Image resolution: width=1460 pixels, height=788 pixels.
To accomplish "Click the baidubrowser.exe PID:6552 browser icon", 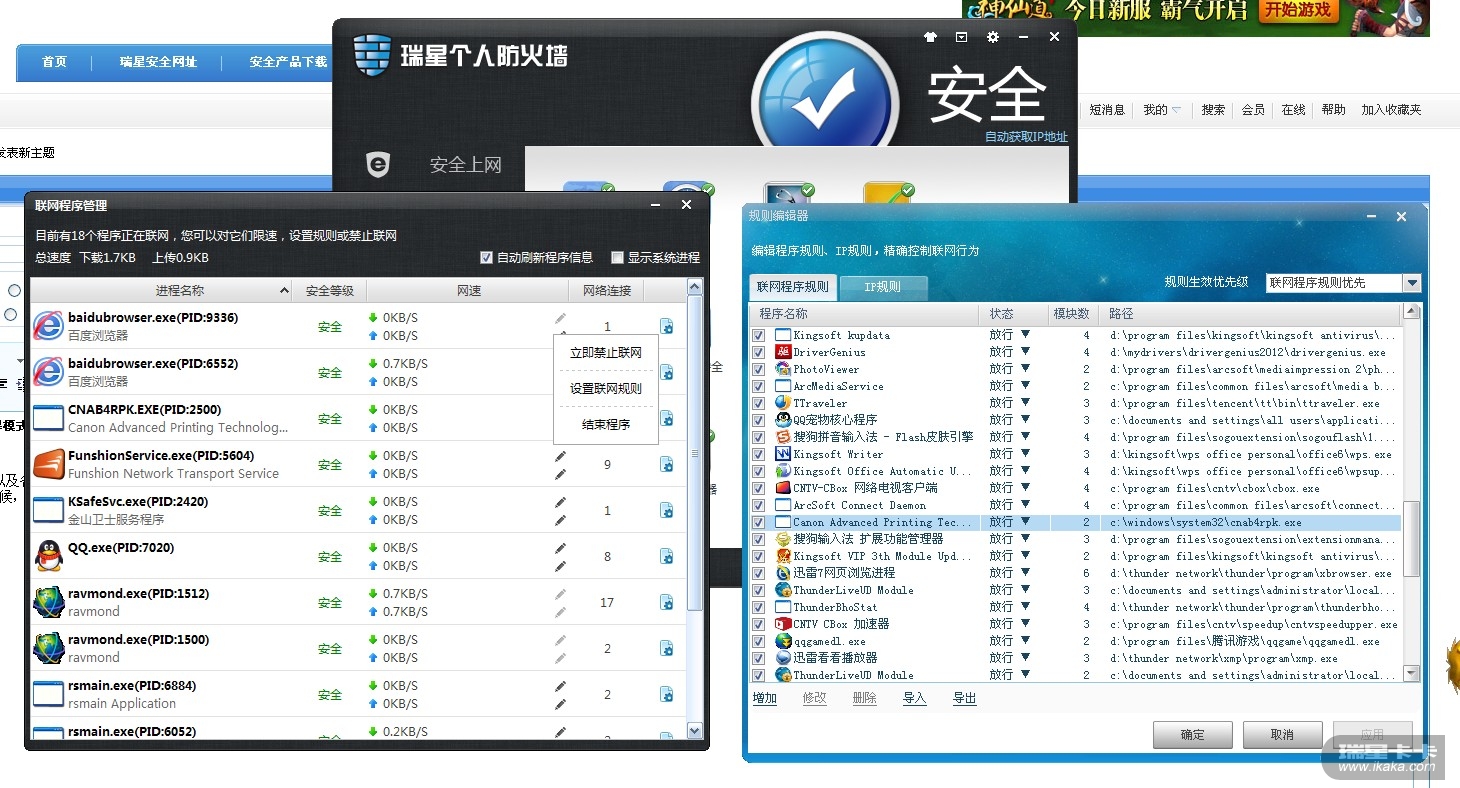I will [x=48, y=372].
